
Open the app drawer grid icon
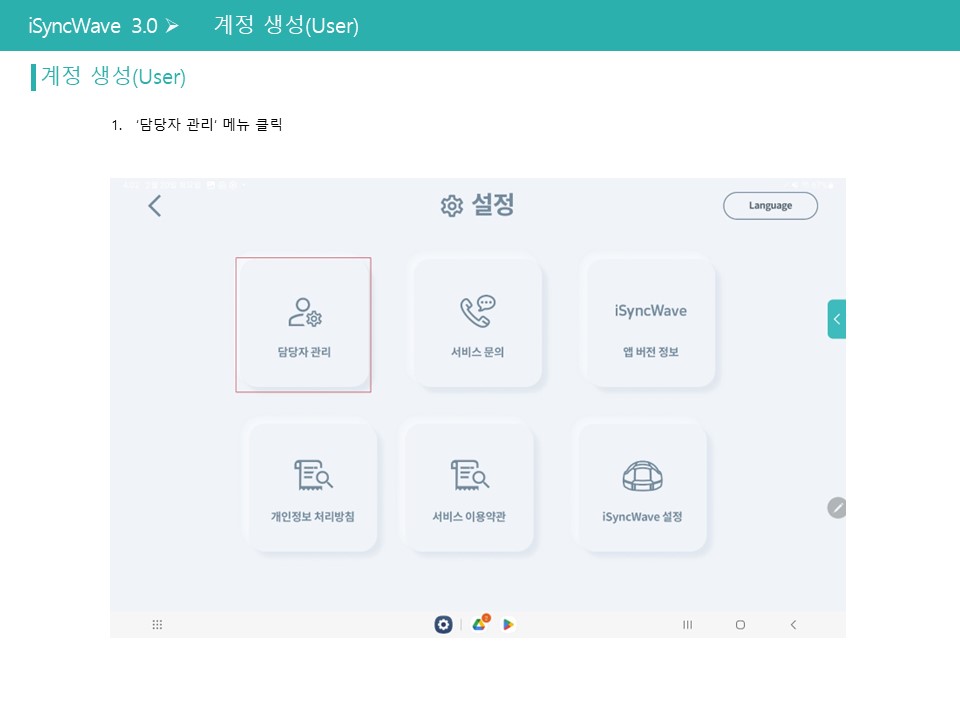coord(157,625)
